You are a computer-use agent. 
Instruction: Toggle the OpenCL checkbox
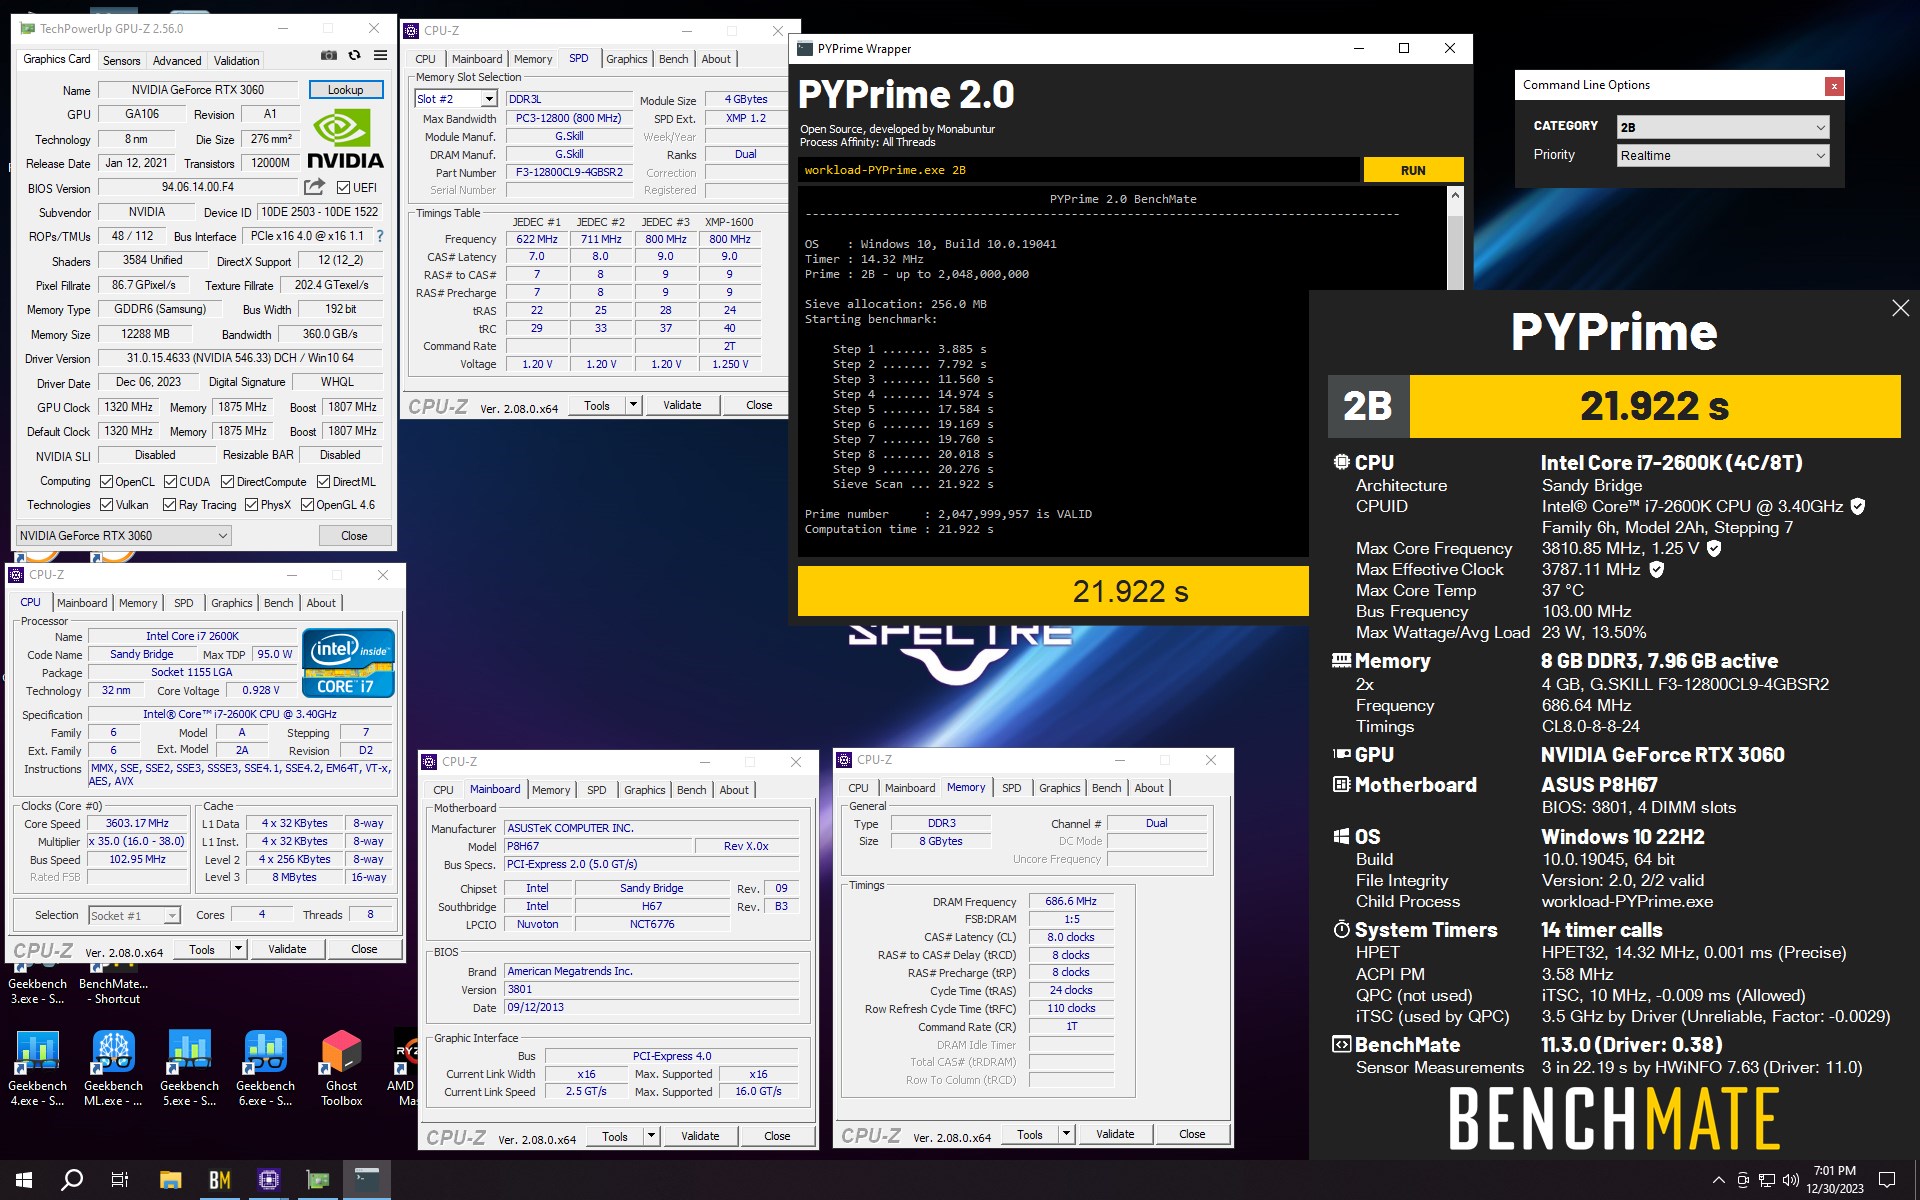tap(107, 482)
